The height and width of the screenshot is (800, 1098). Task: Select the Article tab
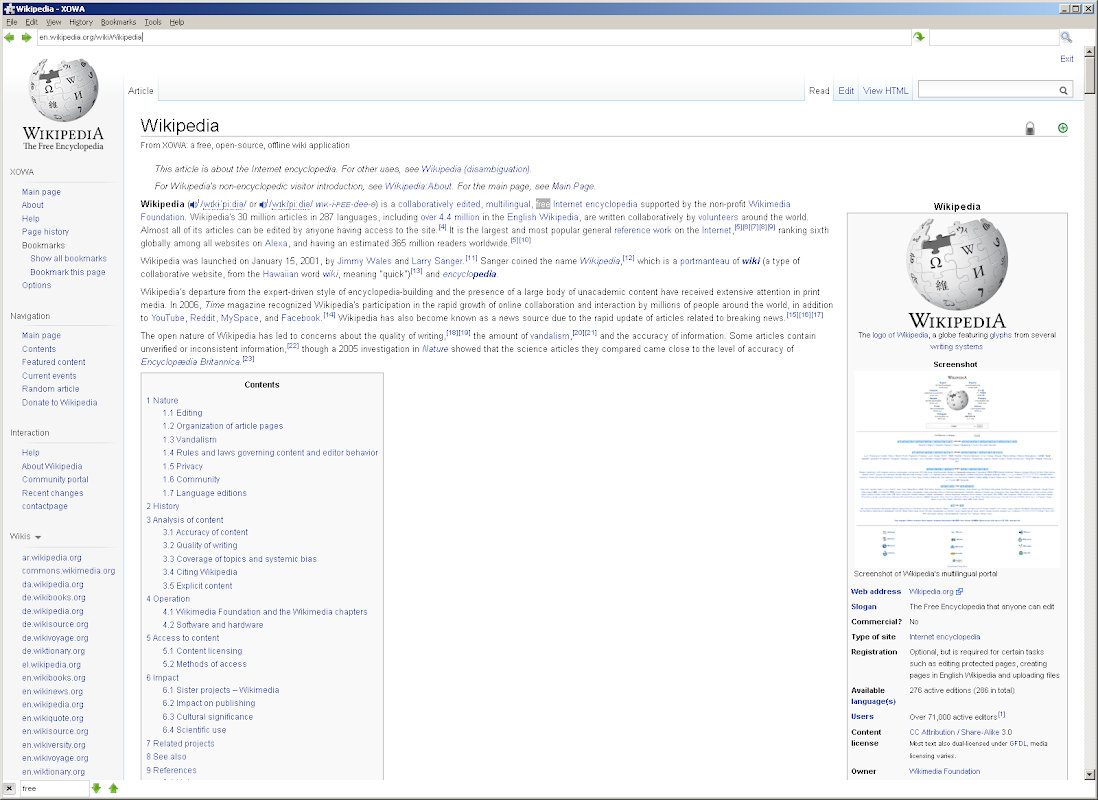(x=141, y=91)
